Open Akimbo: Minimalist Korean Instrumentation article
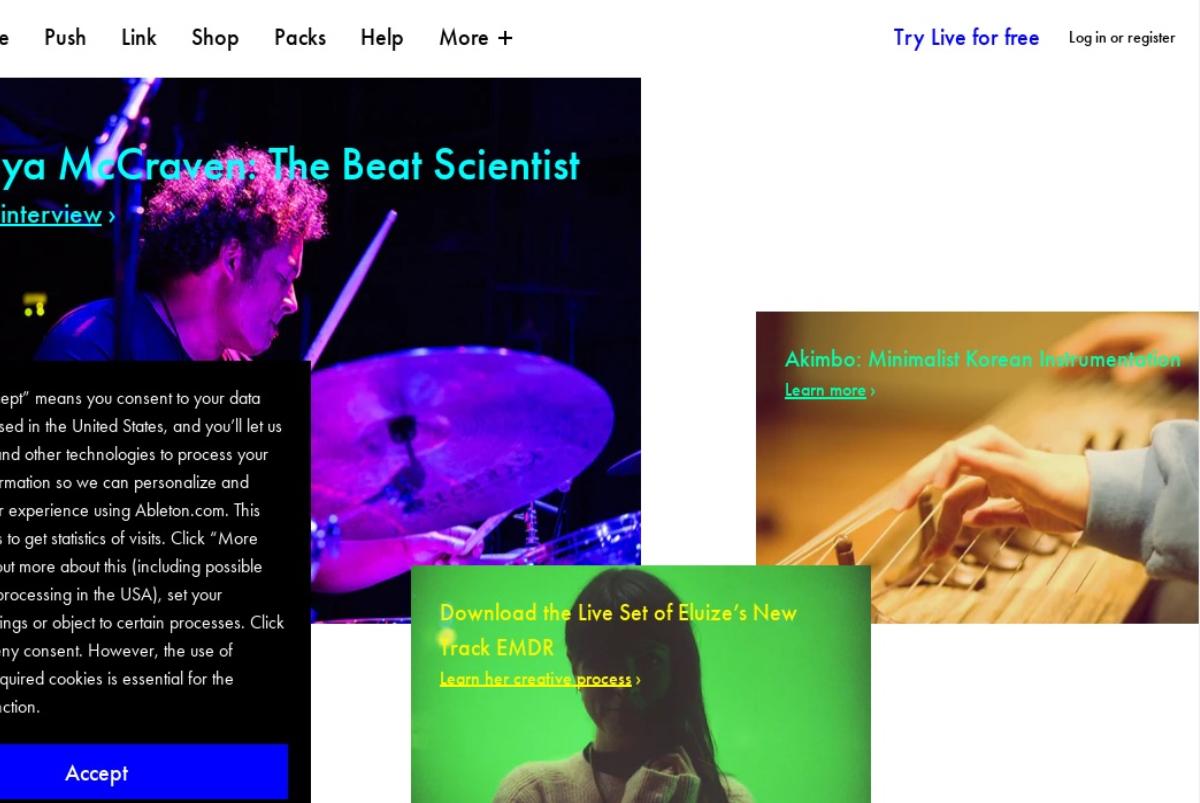Image resolution: width=1200 pixels, height=803 pixels. (x=982, y=358)
